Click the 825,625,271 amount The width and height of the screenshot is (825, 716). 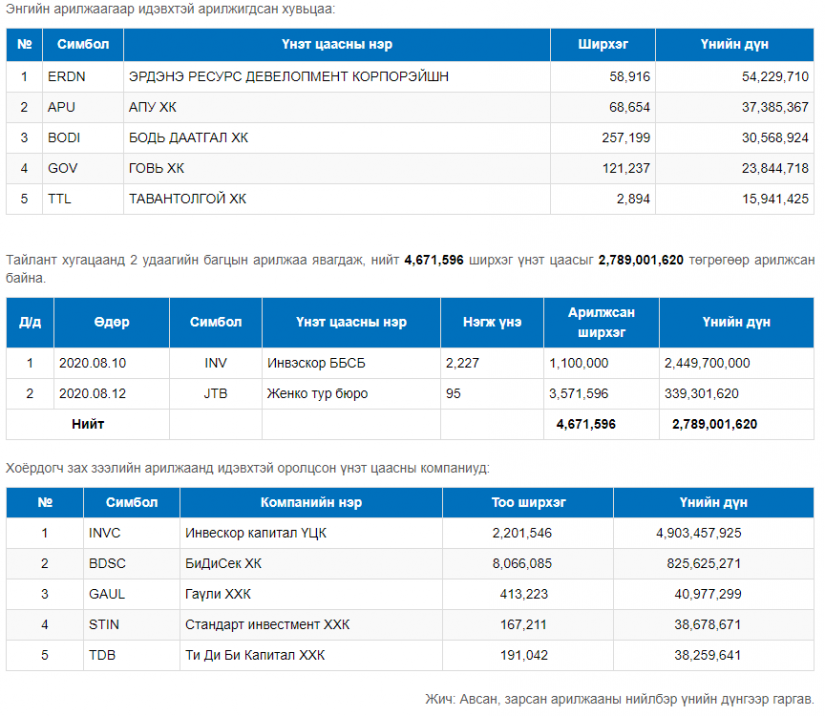[x=703, y=564]
